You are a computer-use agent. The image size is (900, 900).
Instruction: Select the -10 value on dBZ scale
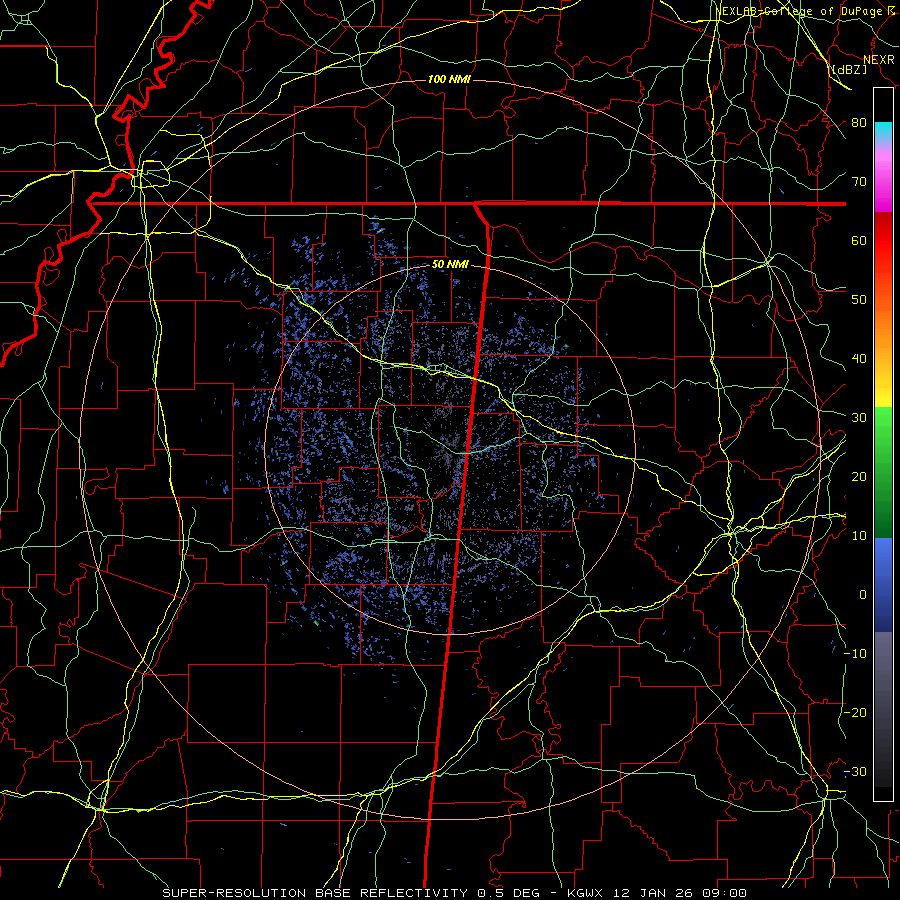click(855, 653)
